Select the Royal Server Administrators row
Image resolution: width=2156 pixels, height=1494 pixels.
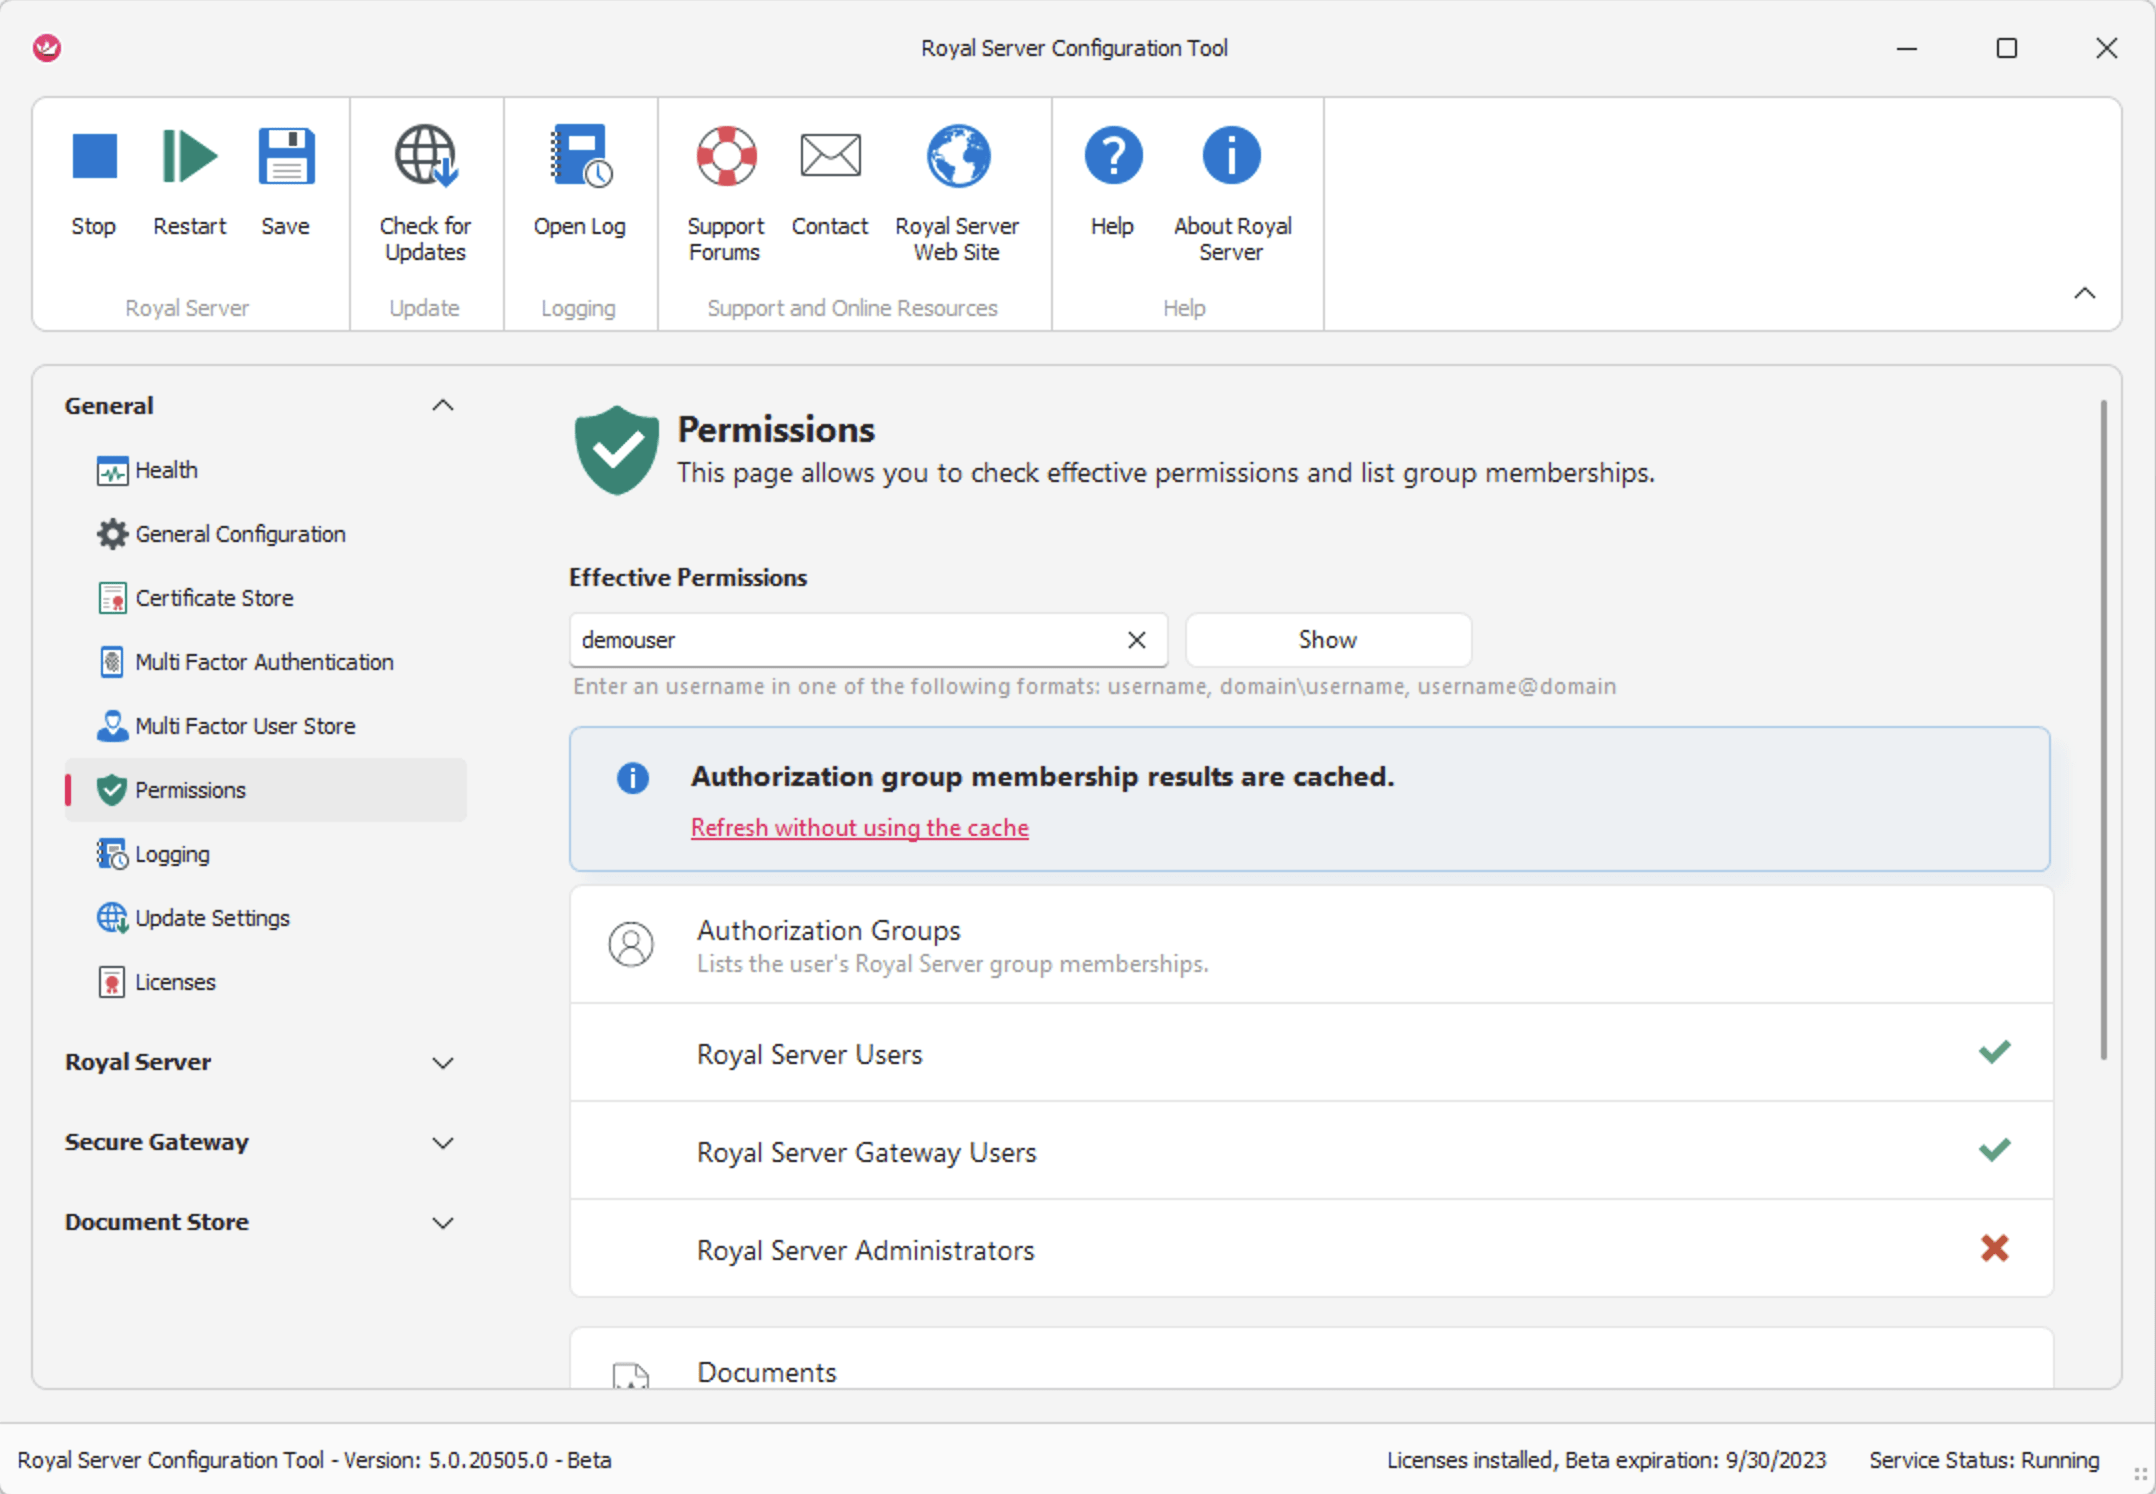coord(1311,1250)
